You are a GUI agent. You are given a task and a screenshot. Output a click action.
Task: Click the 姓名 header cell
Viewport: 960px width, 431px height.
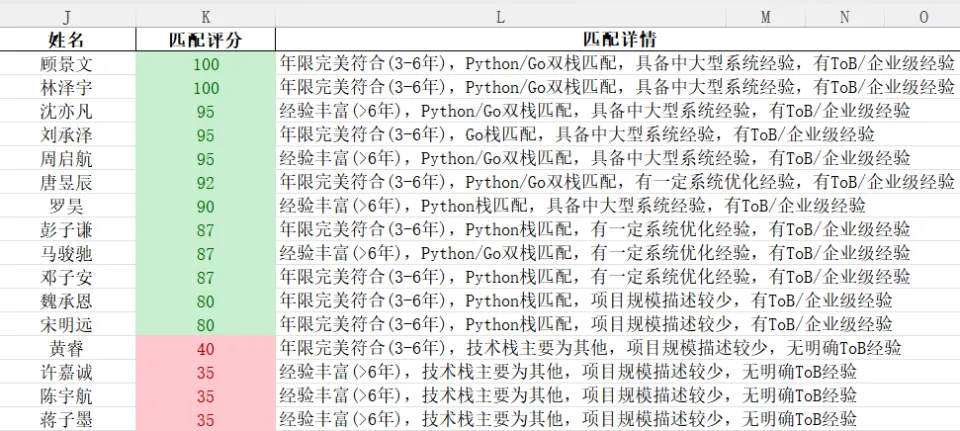[68, 40]
